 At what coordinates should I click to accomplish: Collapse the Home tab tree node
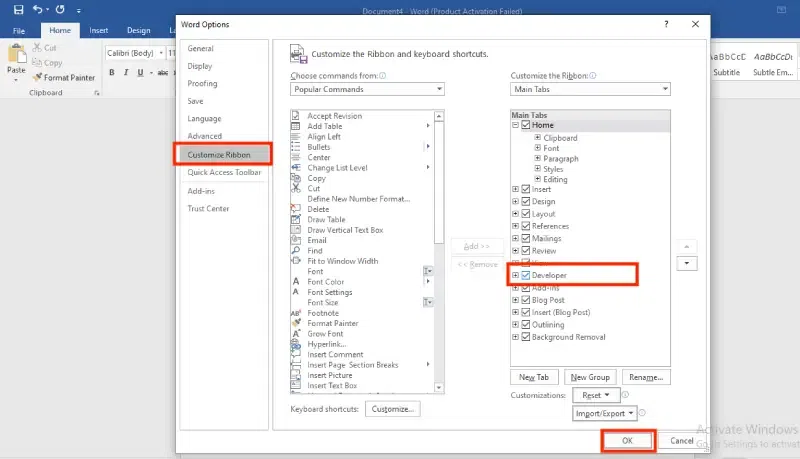pos(515,125)
